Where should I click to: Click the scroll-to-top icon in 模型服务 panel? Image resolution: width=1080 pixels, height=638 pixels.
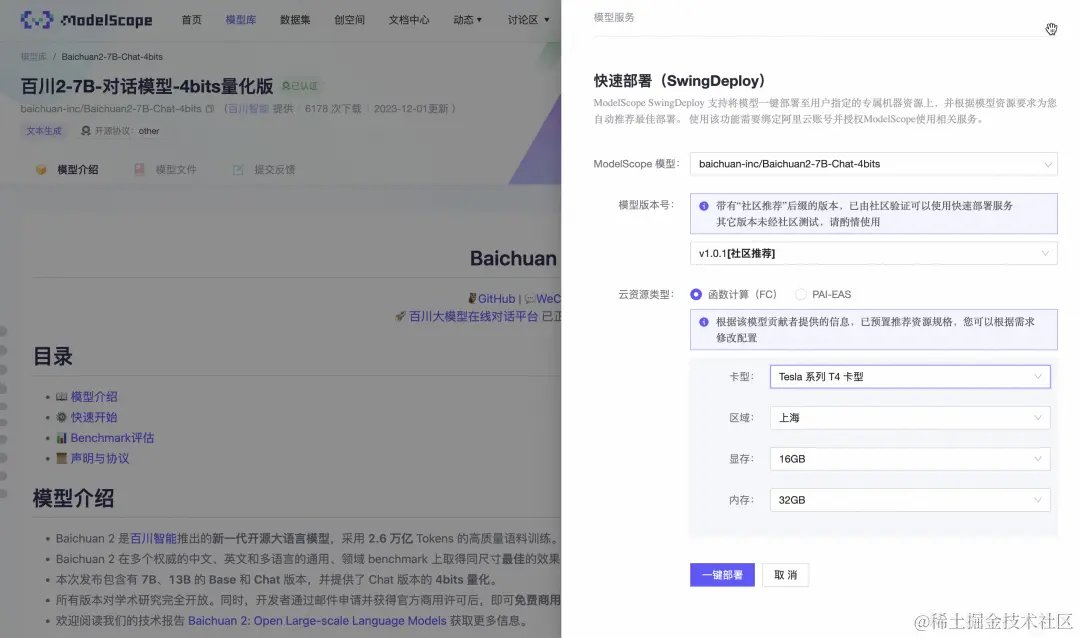[1051, 29]
